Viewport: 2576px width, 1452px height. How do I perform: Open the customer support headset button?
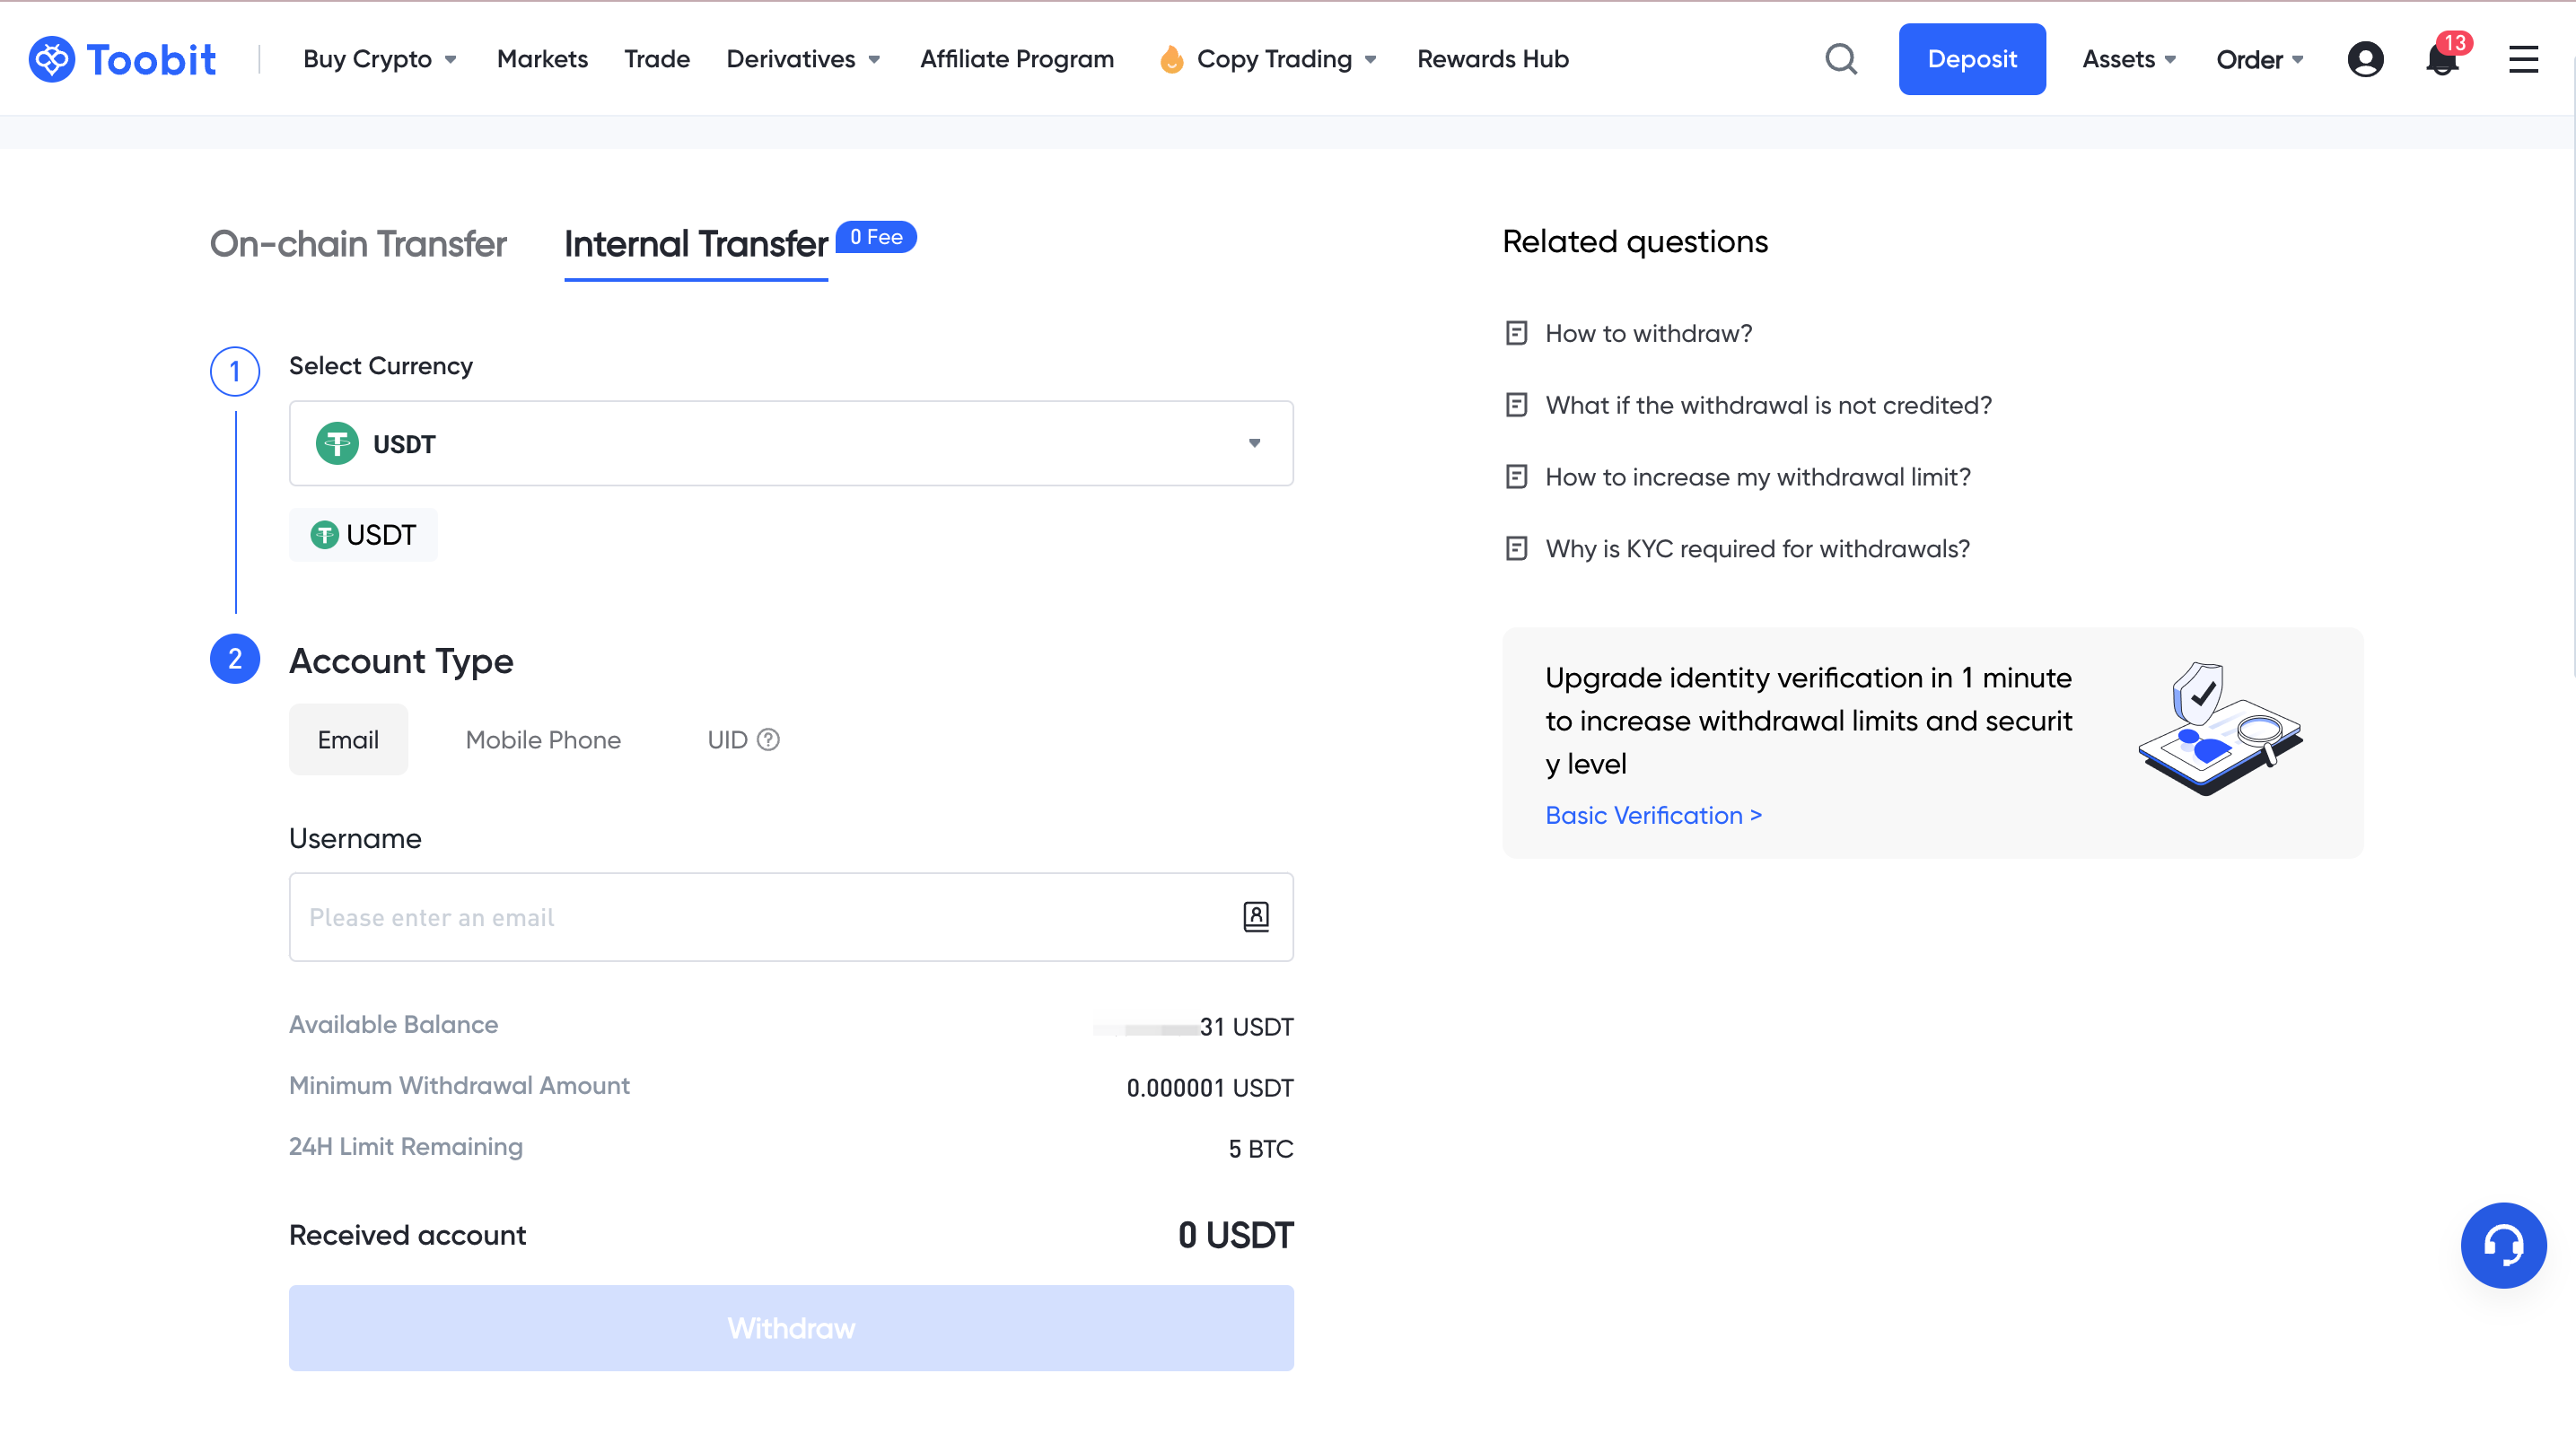click(2503, 1245)
